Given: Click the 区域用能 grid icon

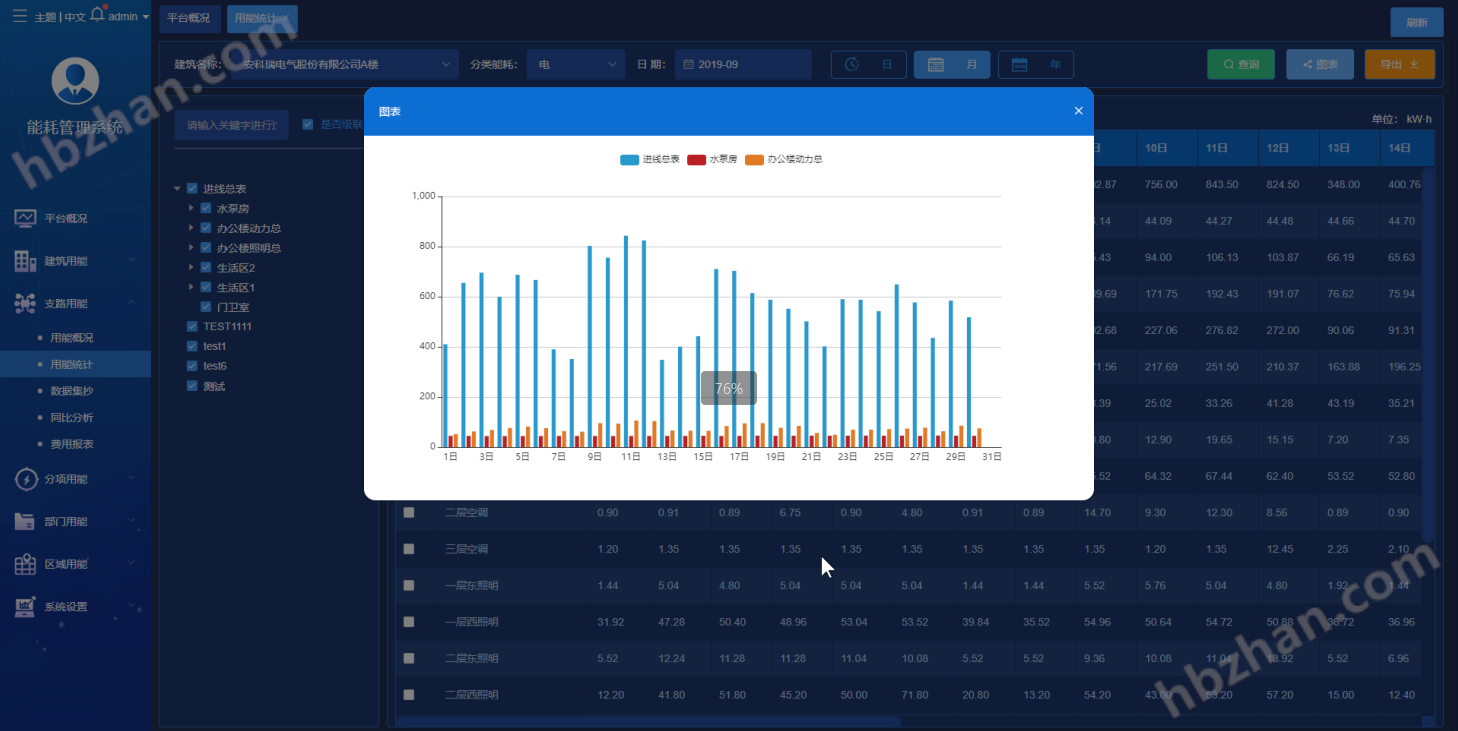Looking at the screenshot, I should [x=25, y=564].
